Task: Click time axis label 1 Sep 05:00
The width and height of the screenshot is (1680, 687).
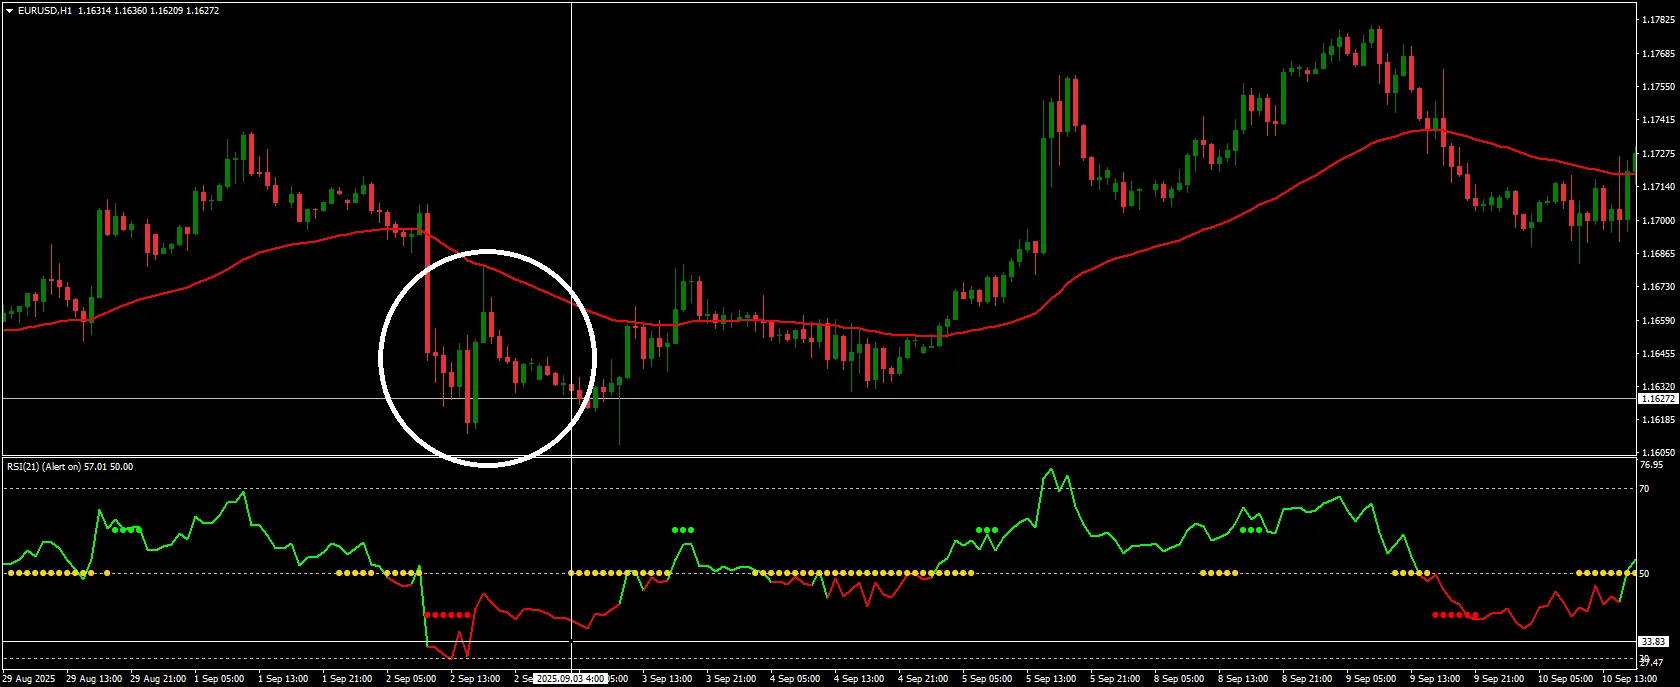Action: (220, 679)
